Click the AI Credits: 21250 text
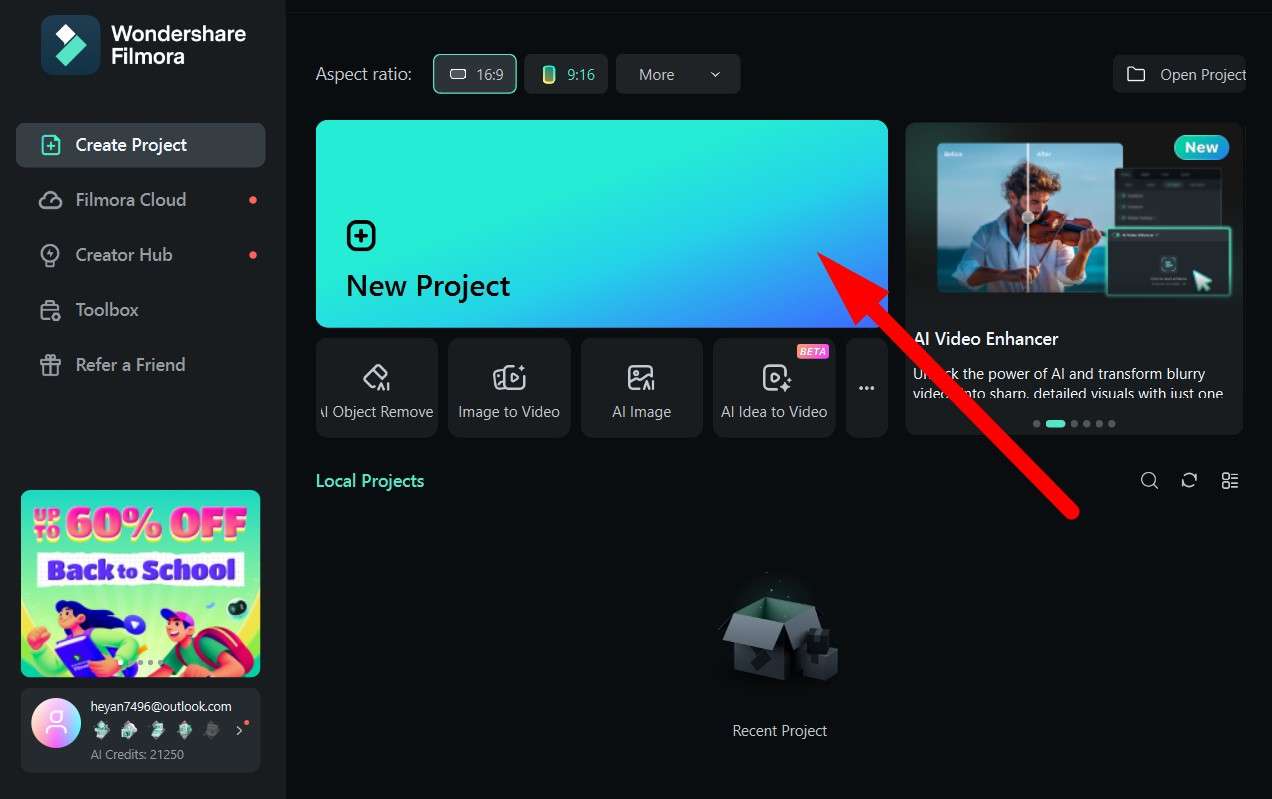The width and height of the screenshot is (1272, 799). pos(137,754)
